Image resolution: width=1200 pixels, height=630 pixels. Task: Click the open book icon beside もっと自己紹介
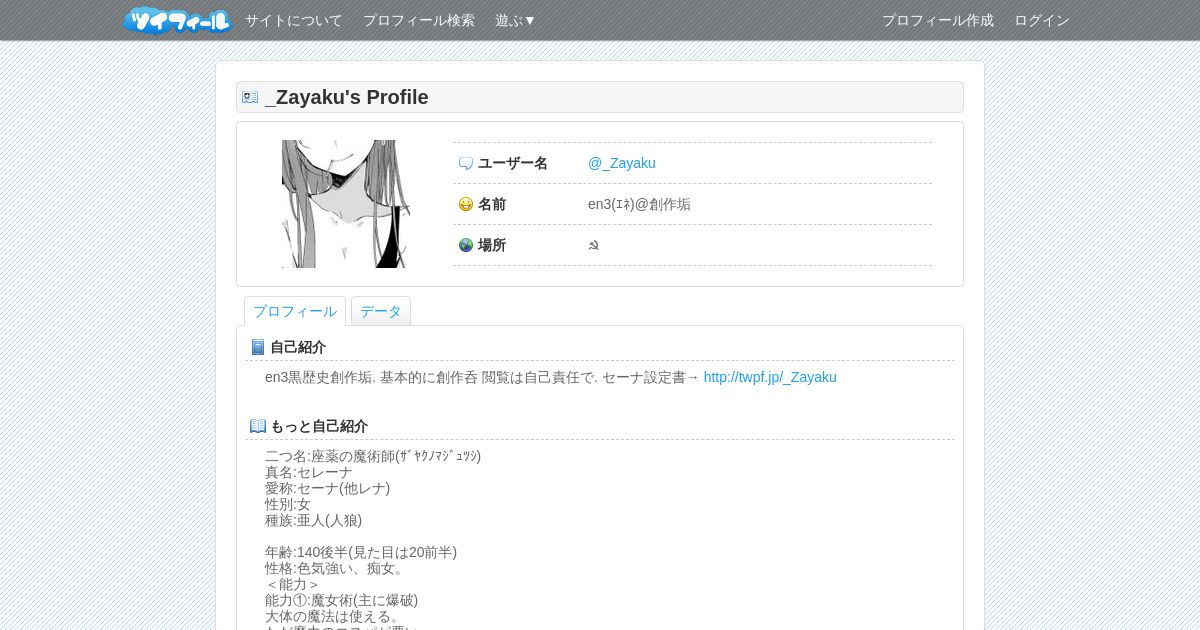click(258, 426)
